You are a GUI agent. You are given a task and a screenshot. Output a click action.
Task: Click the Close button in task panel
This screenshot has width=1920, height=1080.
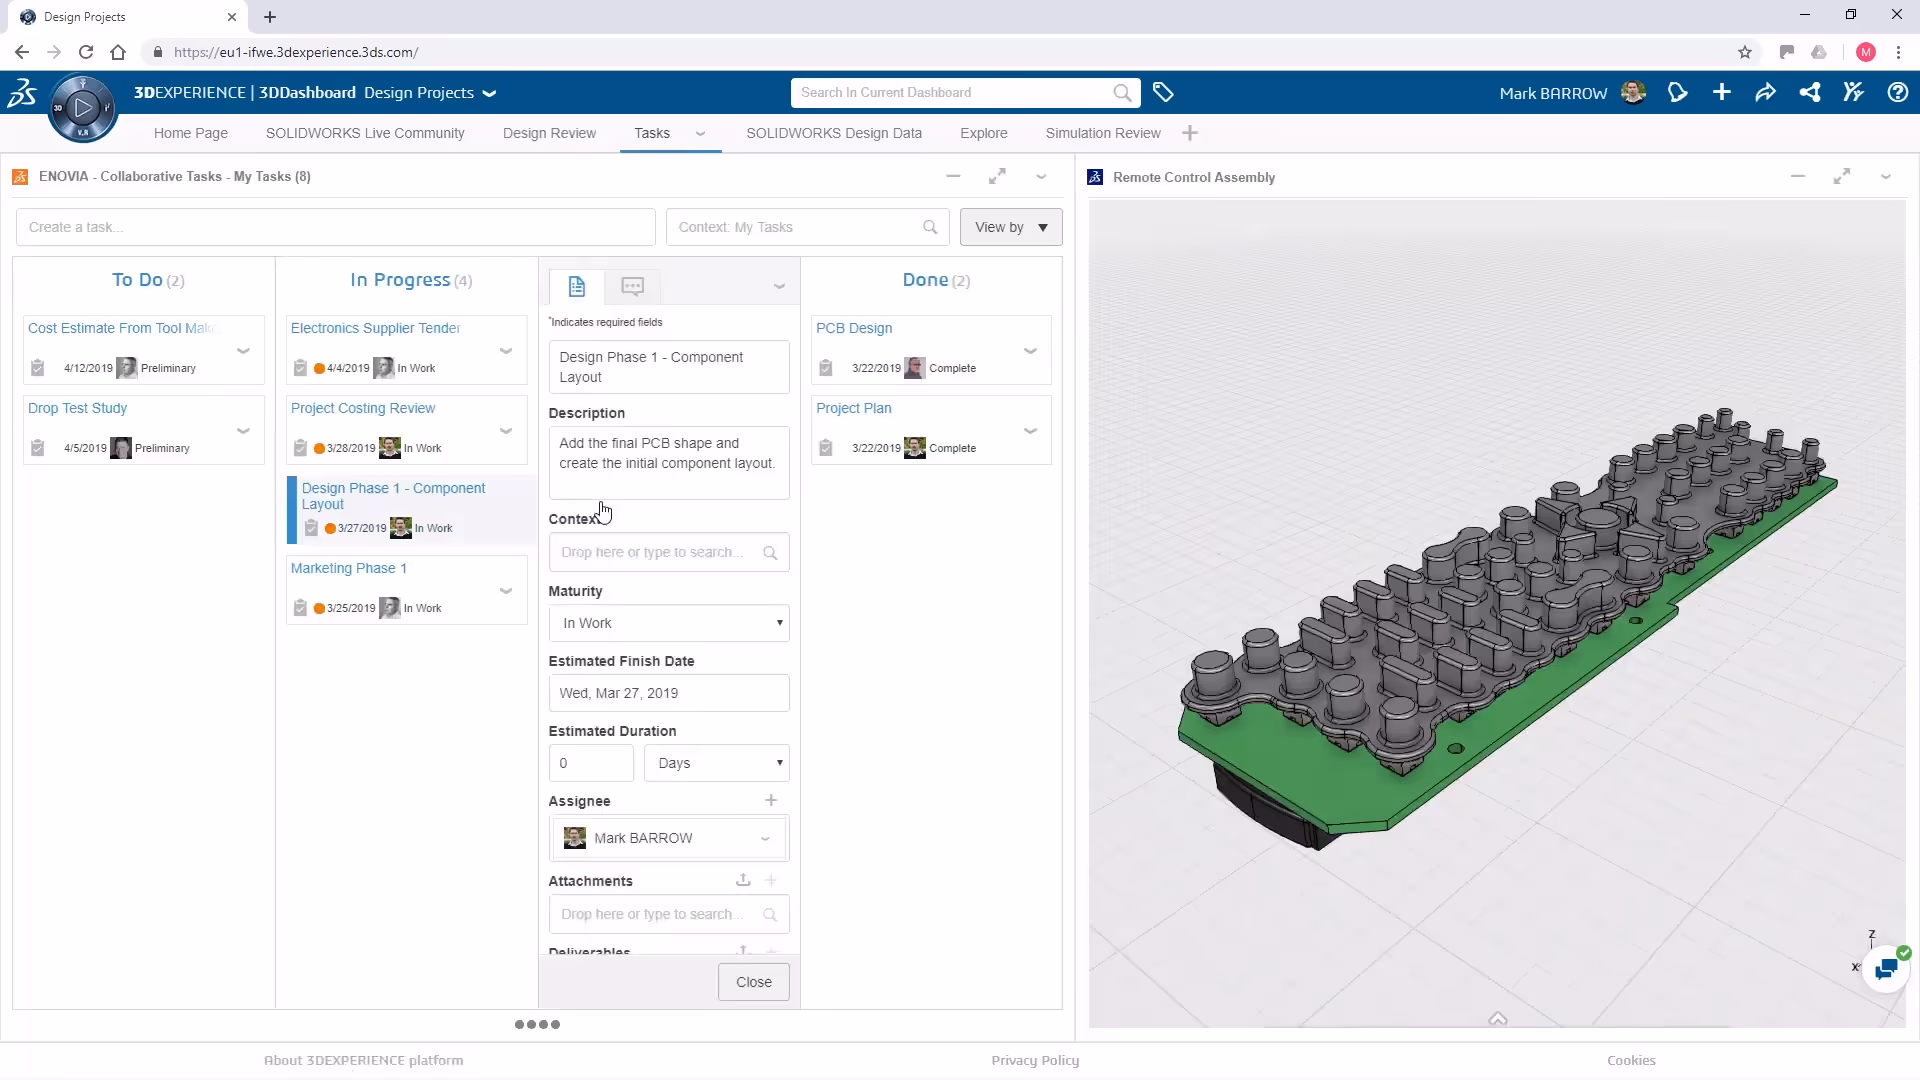[x=754, y=982]
